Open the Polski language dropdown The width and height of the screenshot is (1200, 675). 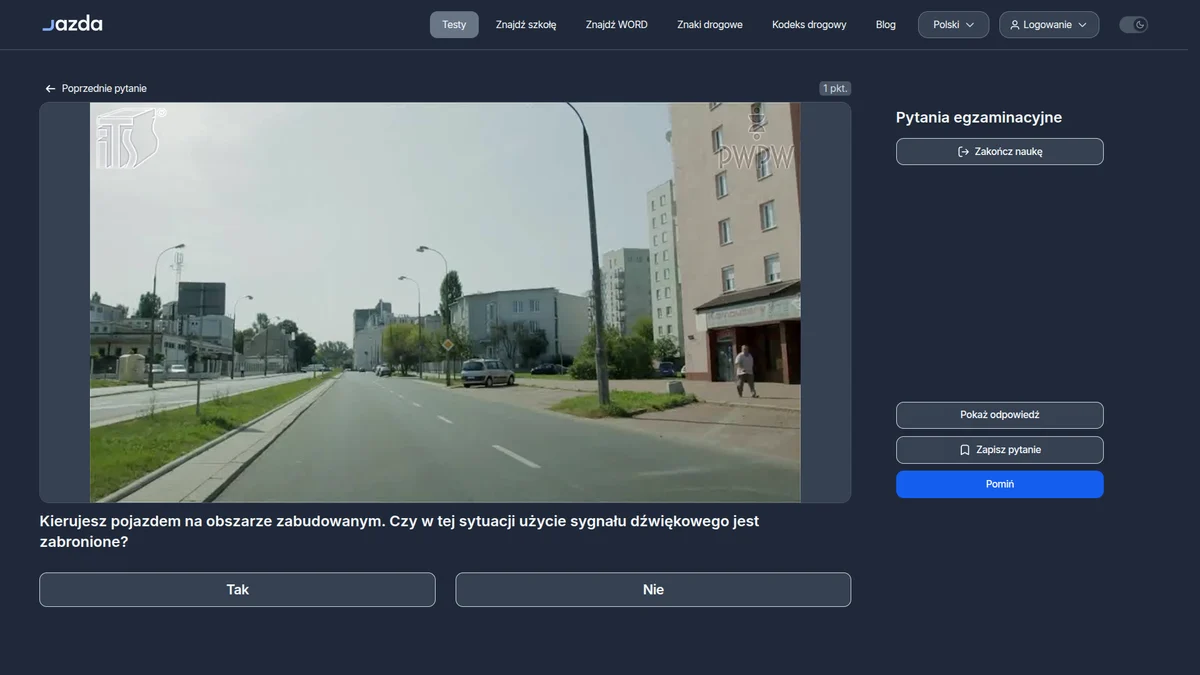[953, 25]
